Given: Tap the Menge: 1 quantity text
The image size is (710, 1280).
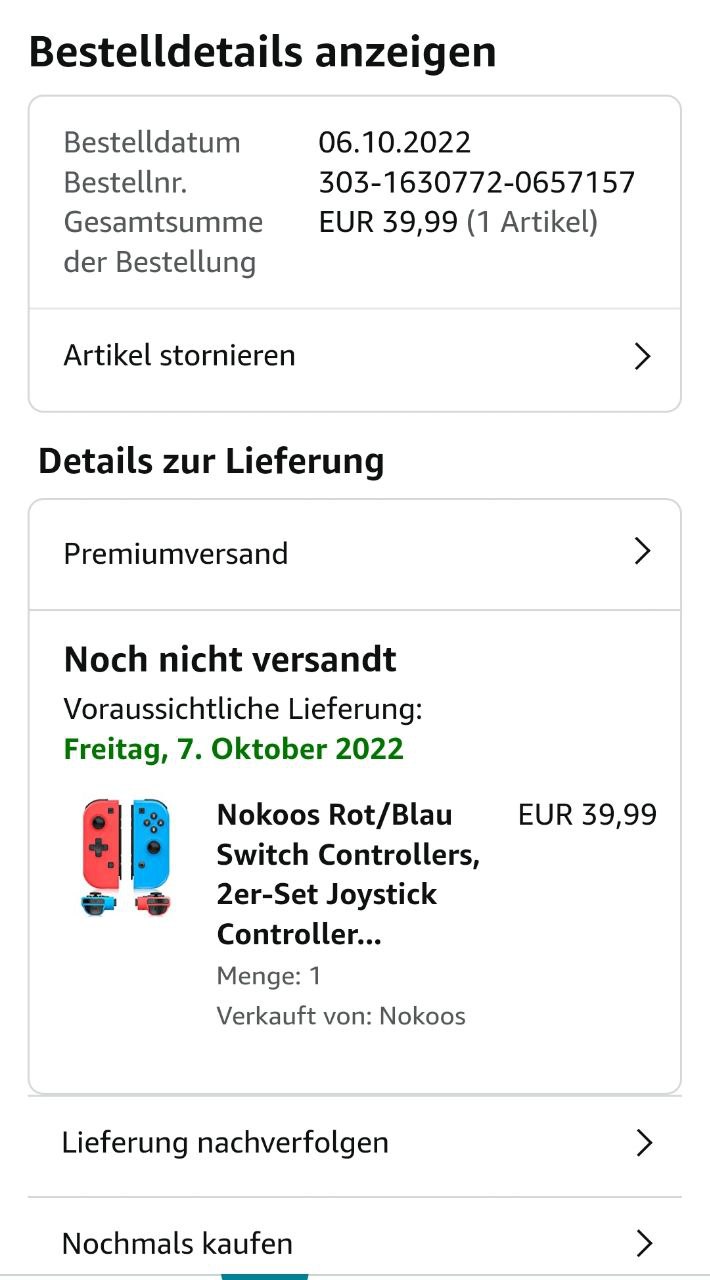Looking at the screenshot, I should [x=269, y=976].
